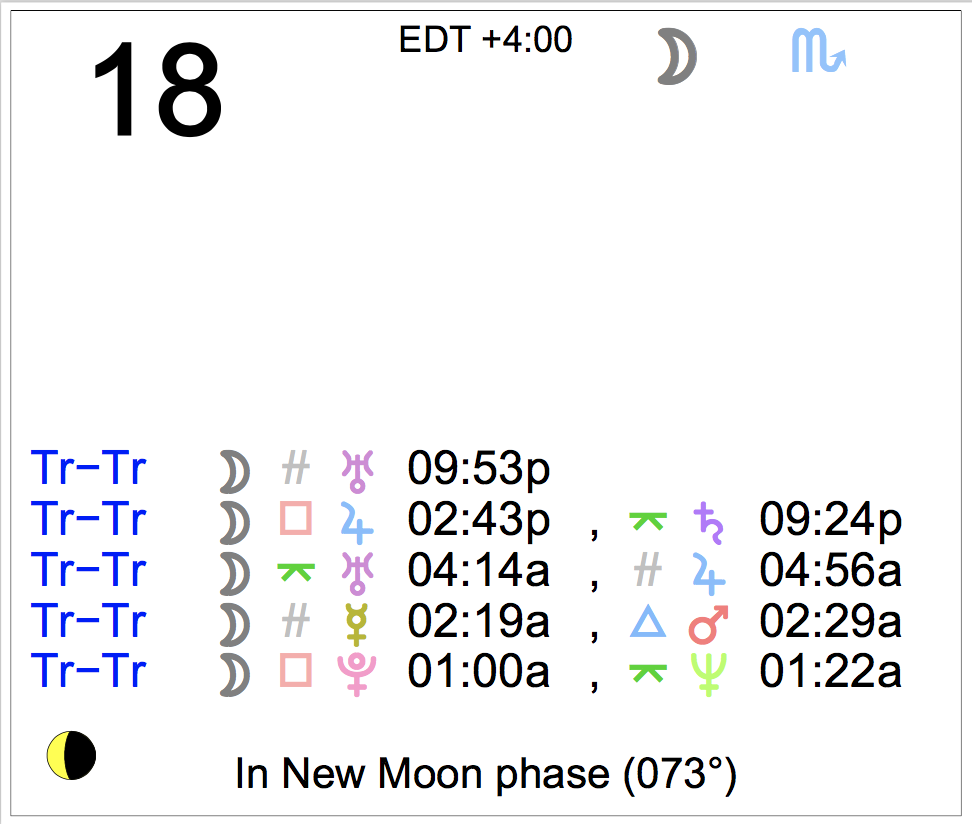Open the first Tr–Tr link at 09:53p
Screen dimensions: 972x824
[x=89, y=468]
